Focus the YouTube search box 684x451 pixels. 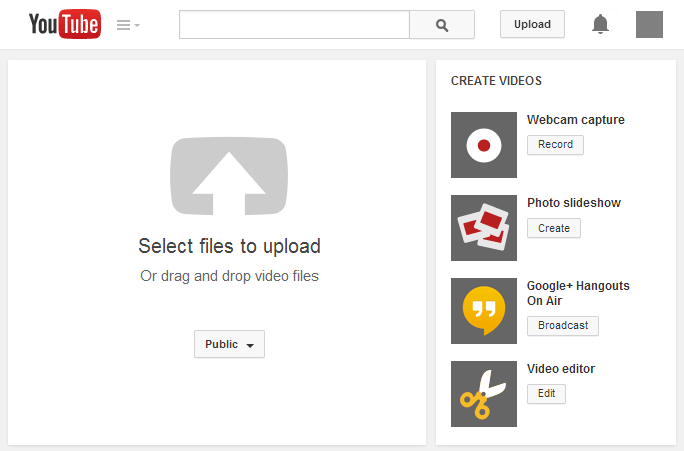click(x=294, y=25)
